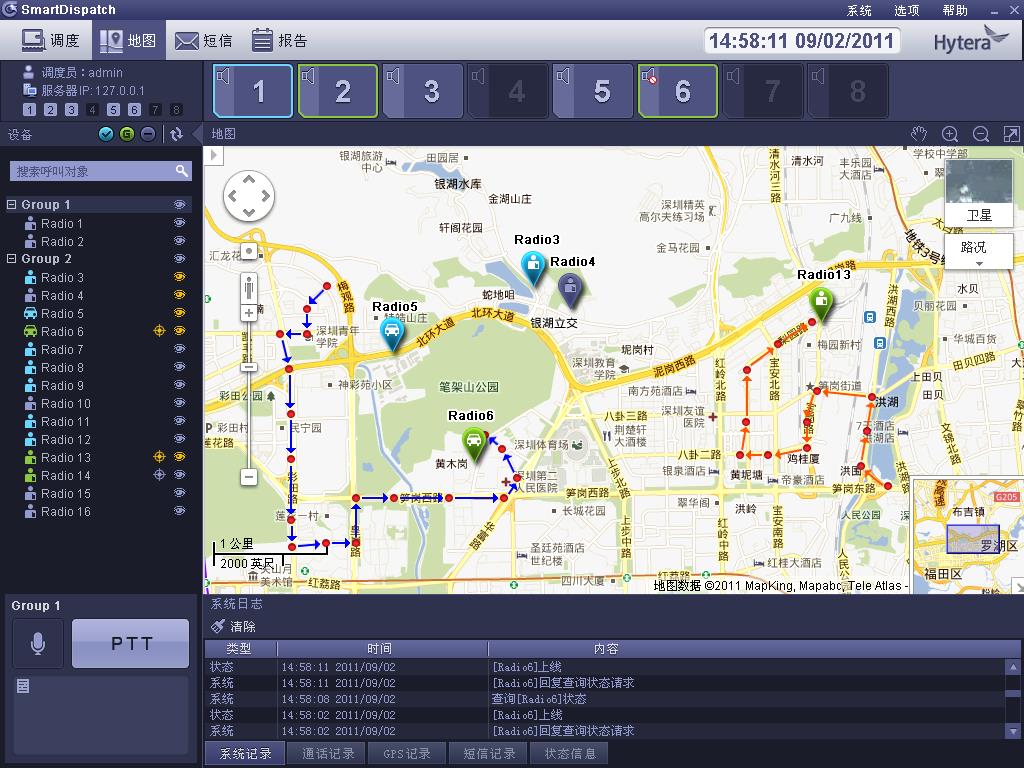
Task: Click the map zoom slider plus button
Action: 249,313
